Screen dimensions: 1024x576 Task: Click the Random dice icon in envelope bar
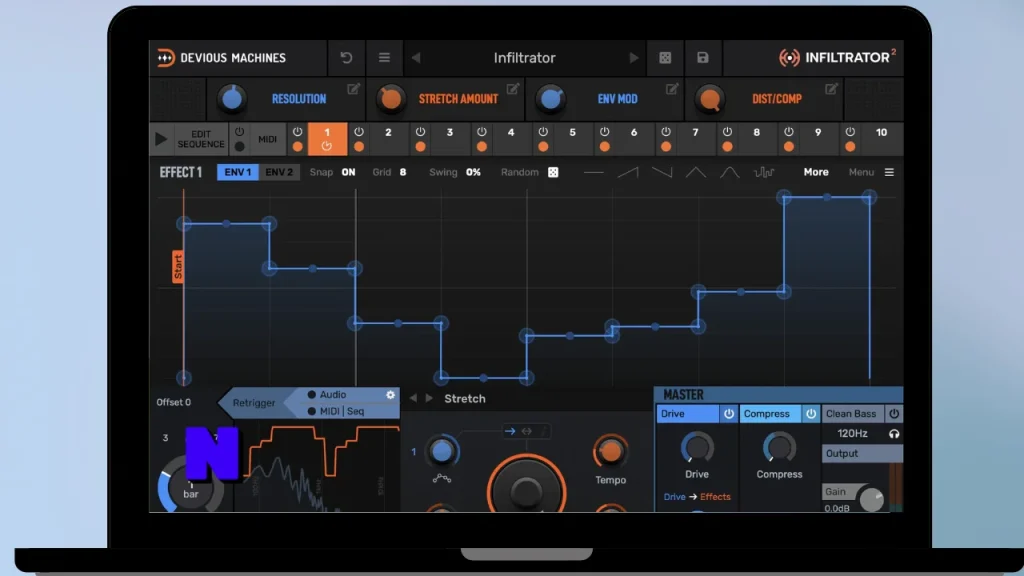553,172
